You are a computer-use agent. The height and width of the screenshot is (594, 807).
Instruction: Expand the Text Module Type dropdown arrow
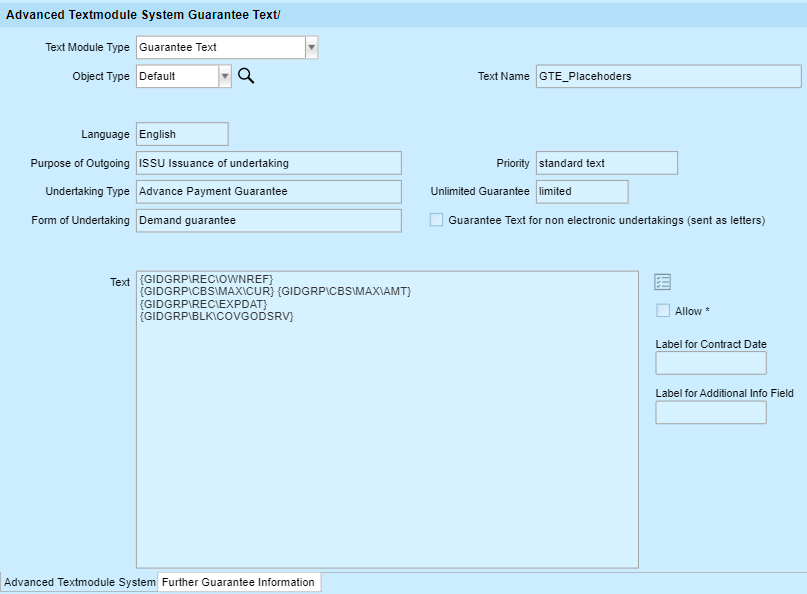point(311,47)
